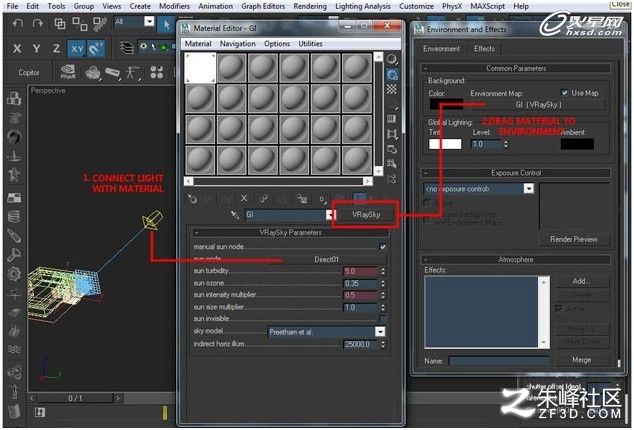Click the Put to Library icon
Screen dimensions: 634x430
pos(302,199)
